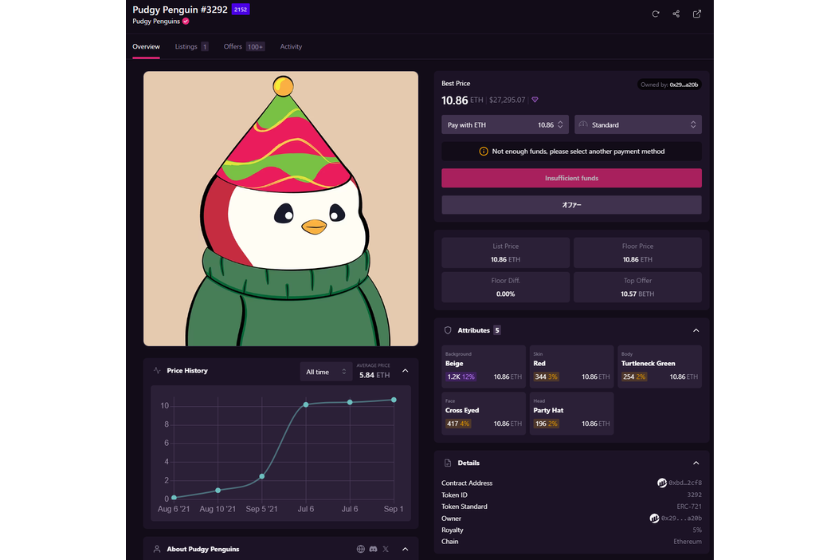Collapse the Attributes section
This screenshot has height=560, width=840.
click(696, 331)
